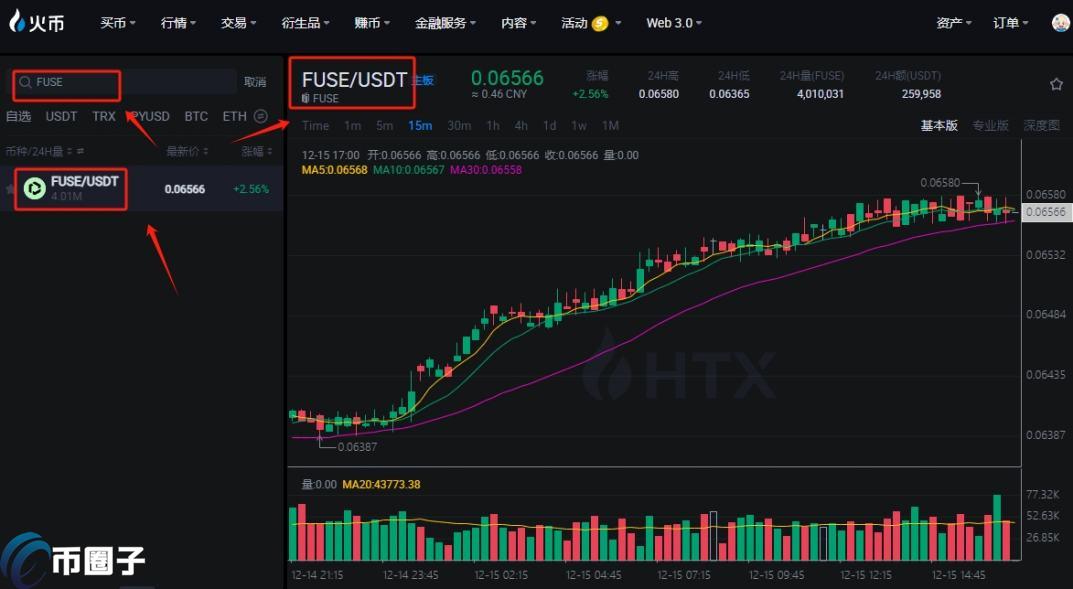Viewport: 1073px width, 589px height.
Task: Click the FUSE coin logo in the pair list
Action: pyautogui.click(x=33, y=187)
